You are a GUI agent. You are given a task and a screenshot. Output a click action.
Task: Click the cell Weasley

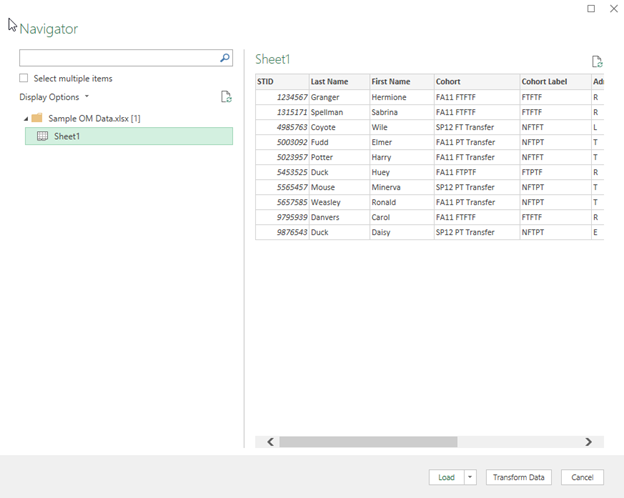tap(339, 202)
